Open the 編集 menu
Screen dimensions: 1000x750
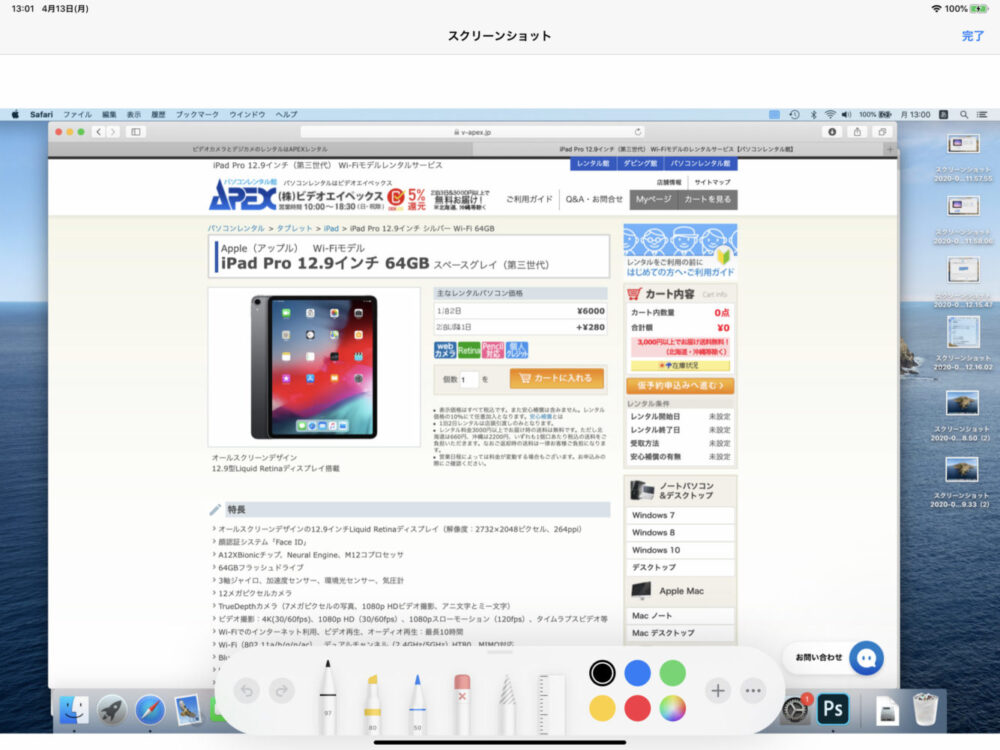point(109,115)
